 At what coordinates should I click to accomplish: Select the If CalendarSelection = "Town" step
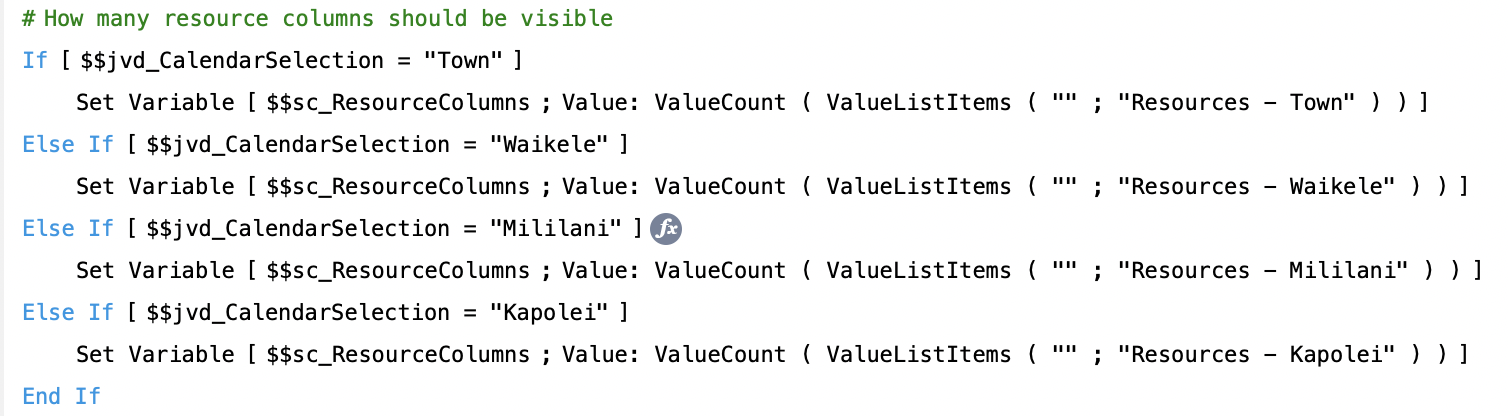pyautogui.click(x=272, y=61)
